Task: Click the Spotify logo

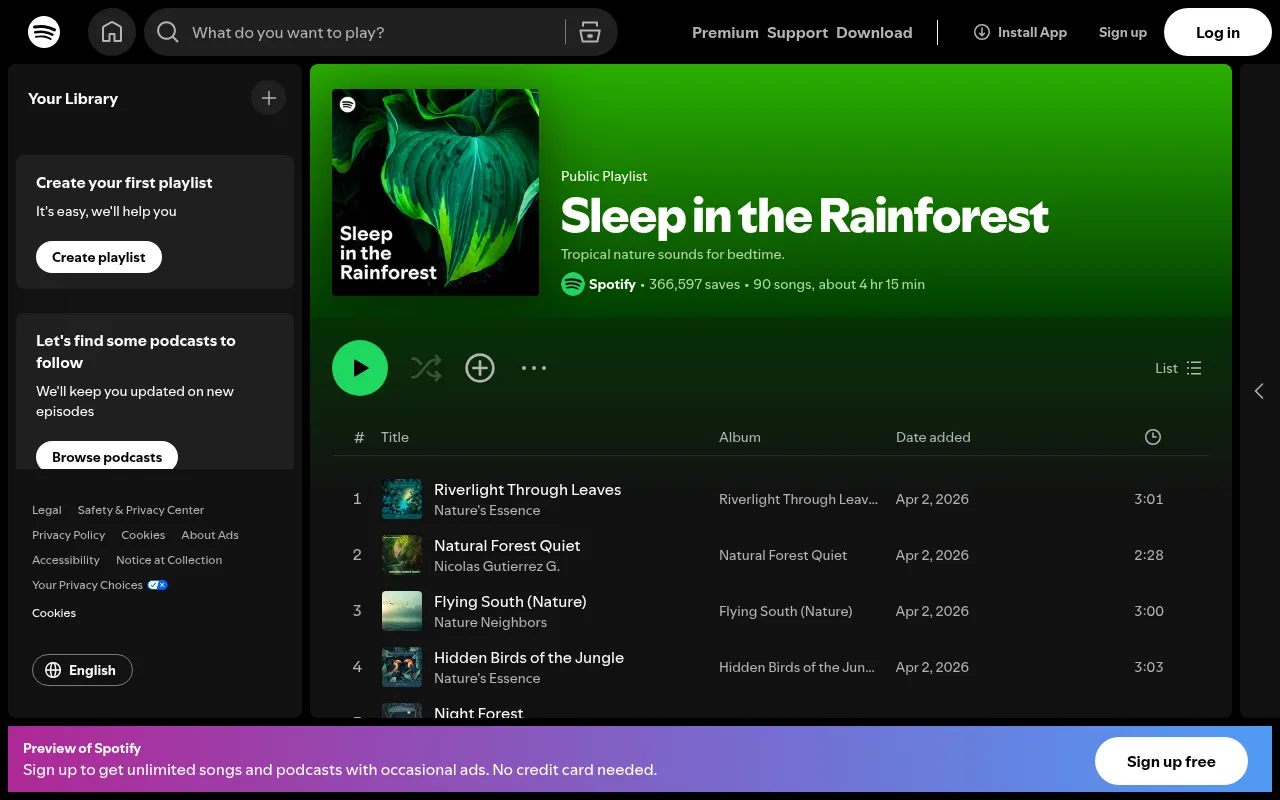Action: [44, 32]
